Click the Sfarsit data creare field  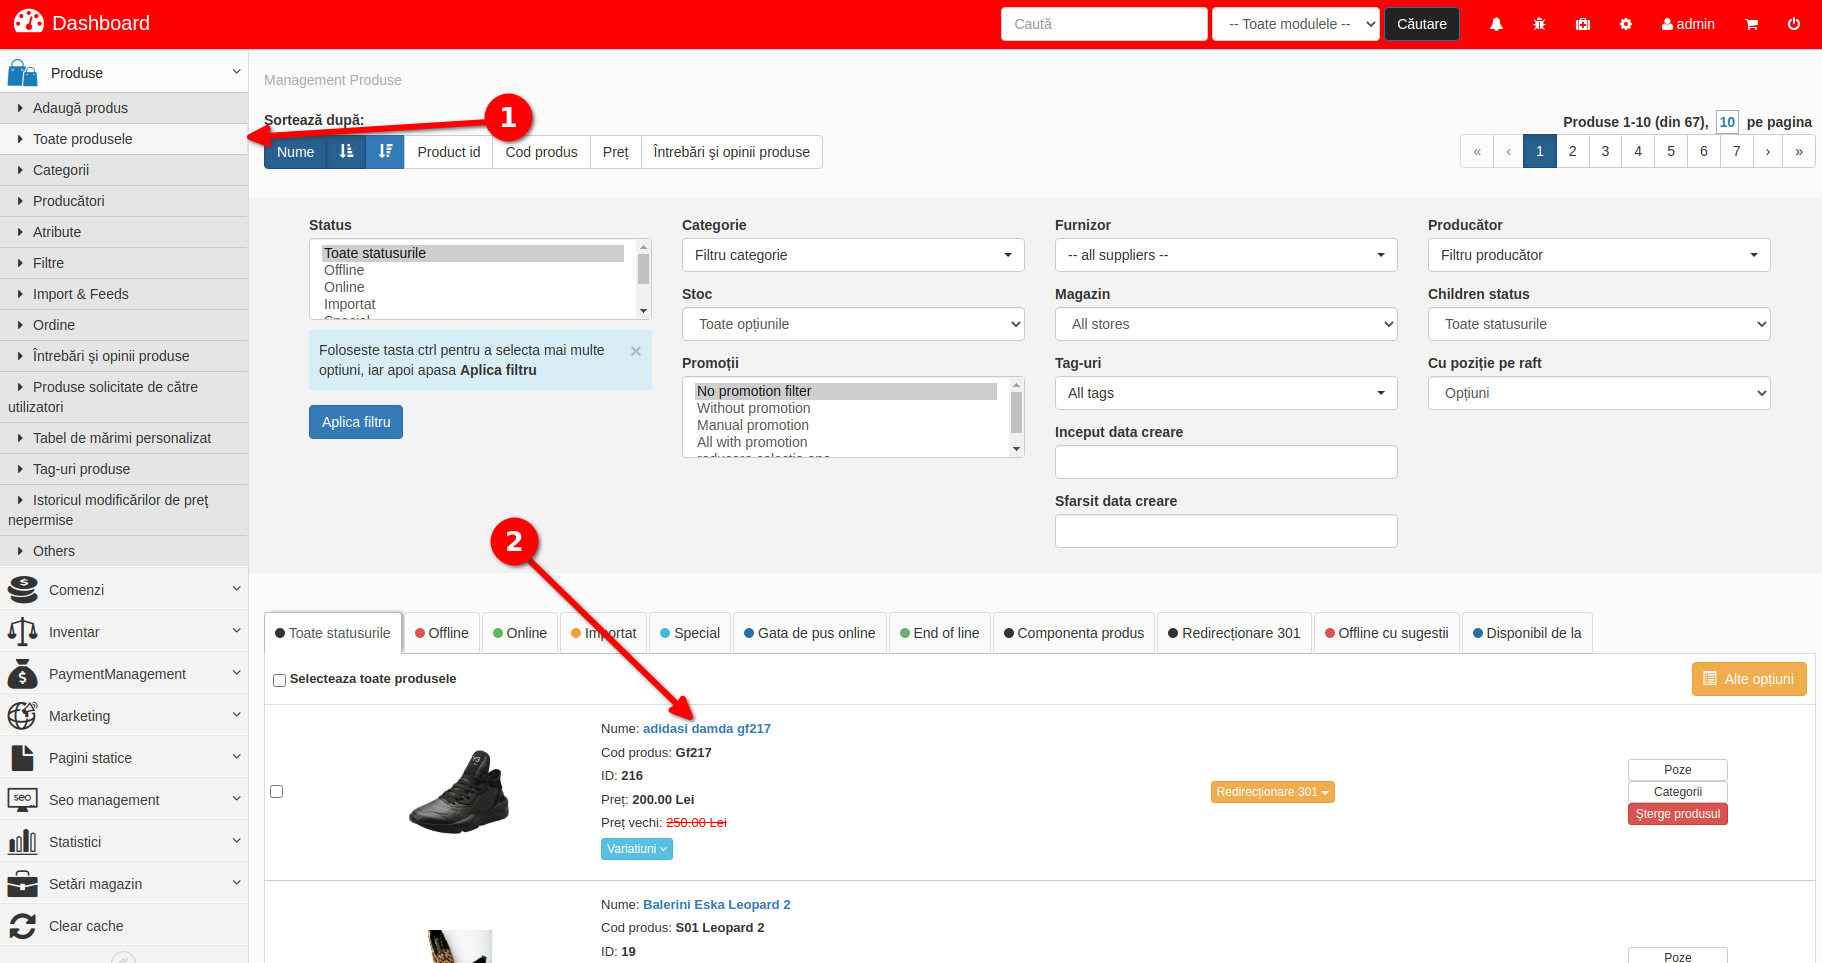(x=1226, y=531)
